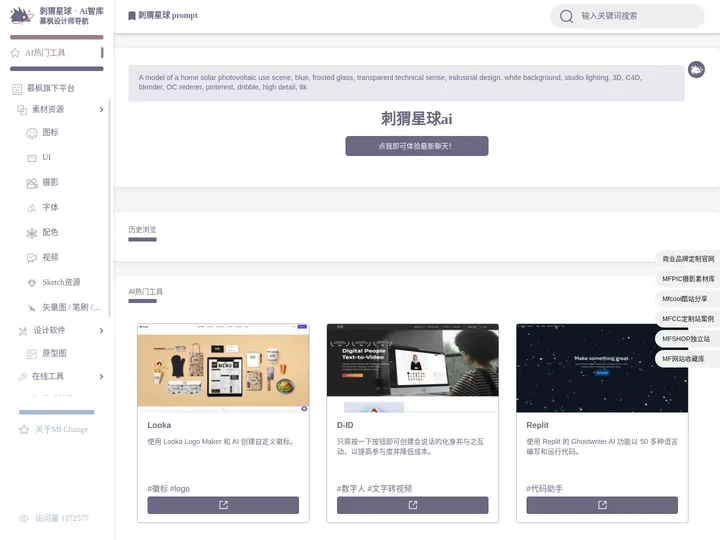Click the bookmark icon before 刺猬星球 prompt
This screenshot has width=720, height=540.
tap(132, 16)
